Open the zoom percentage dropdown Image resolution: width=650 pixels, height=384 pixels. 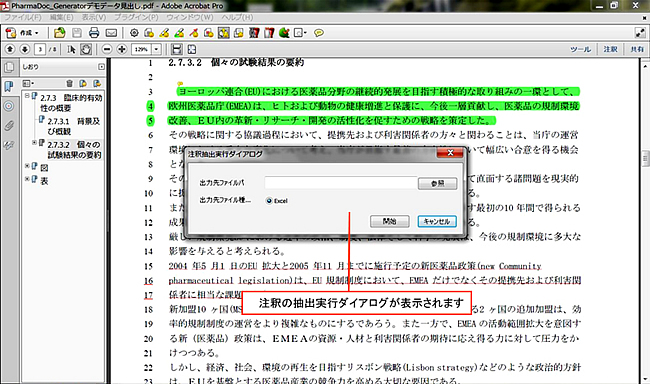(x=156, y=49)
